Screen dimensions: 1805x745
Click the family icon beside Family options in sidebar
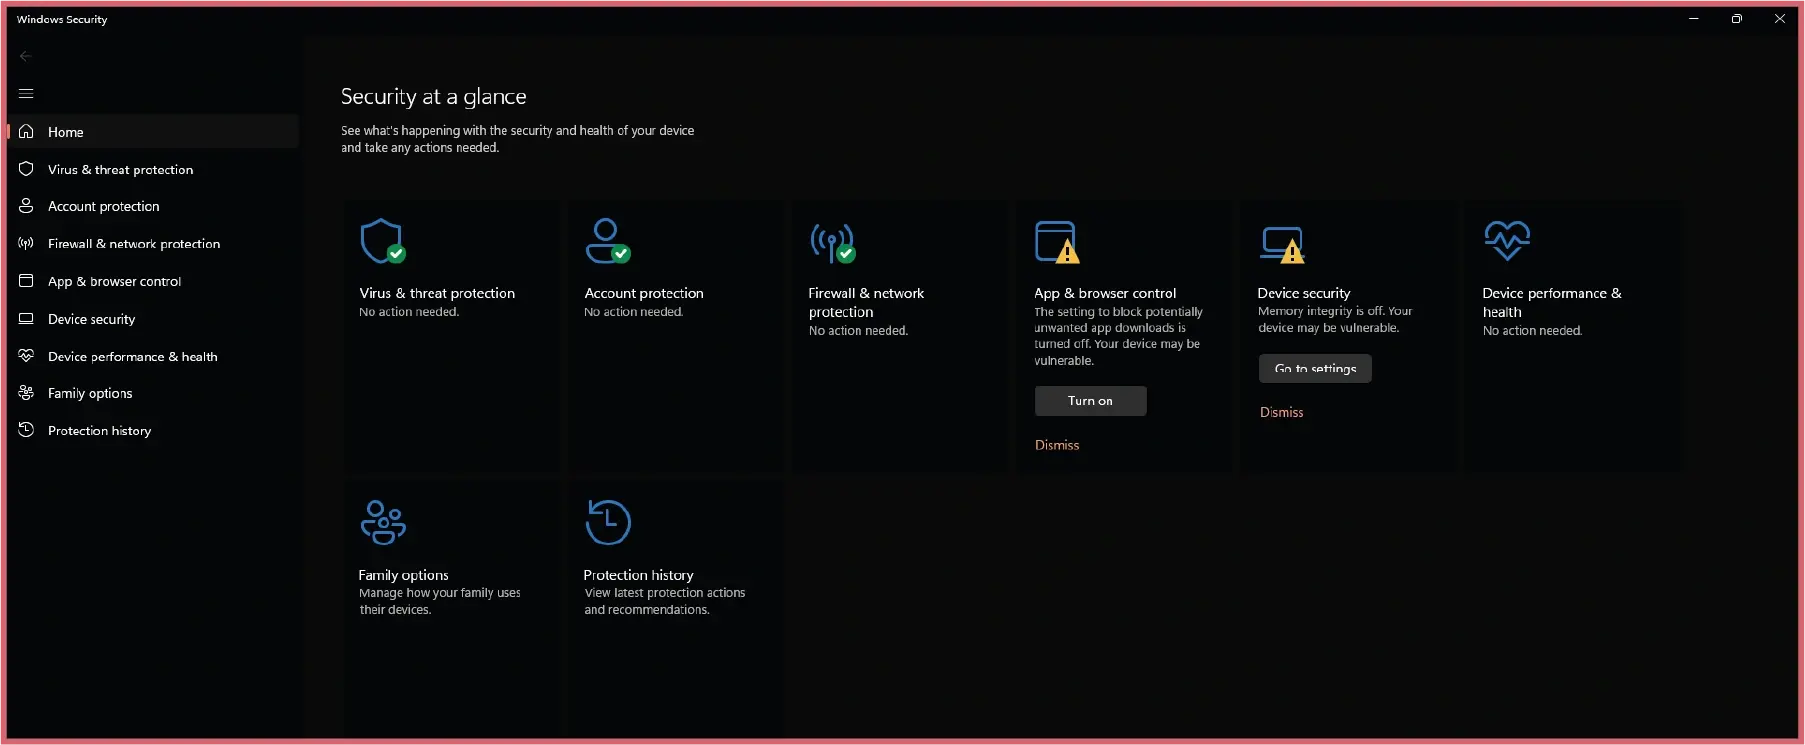(26, 393)
